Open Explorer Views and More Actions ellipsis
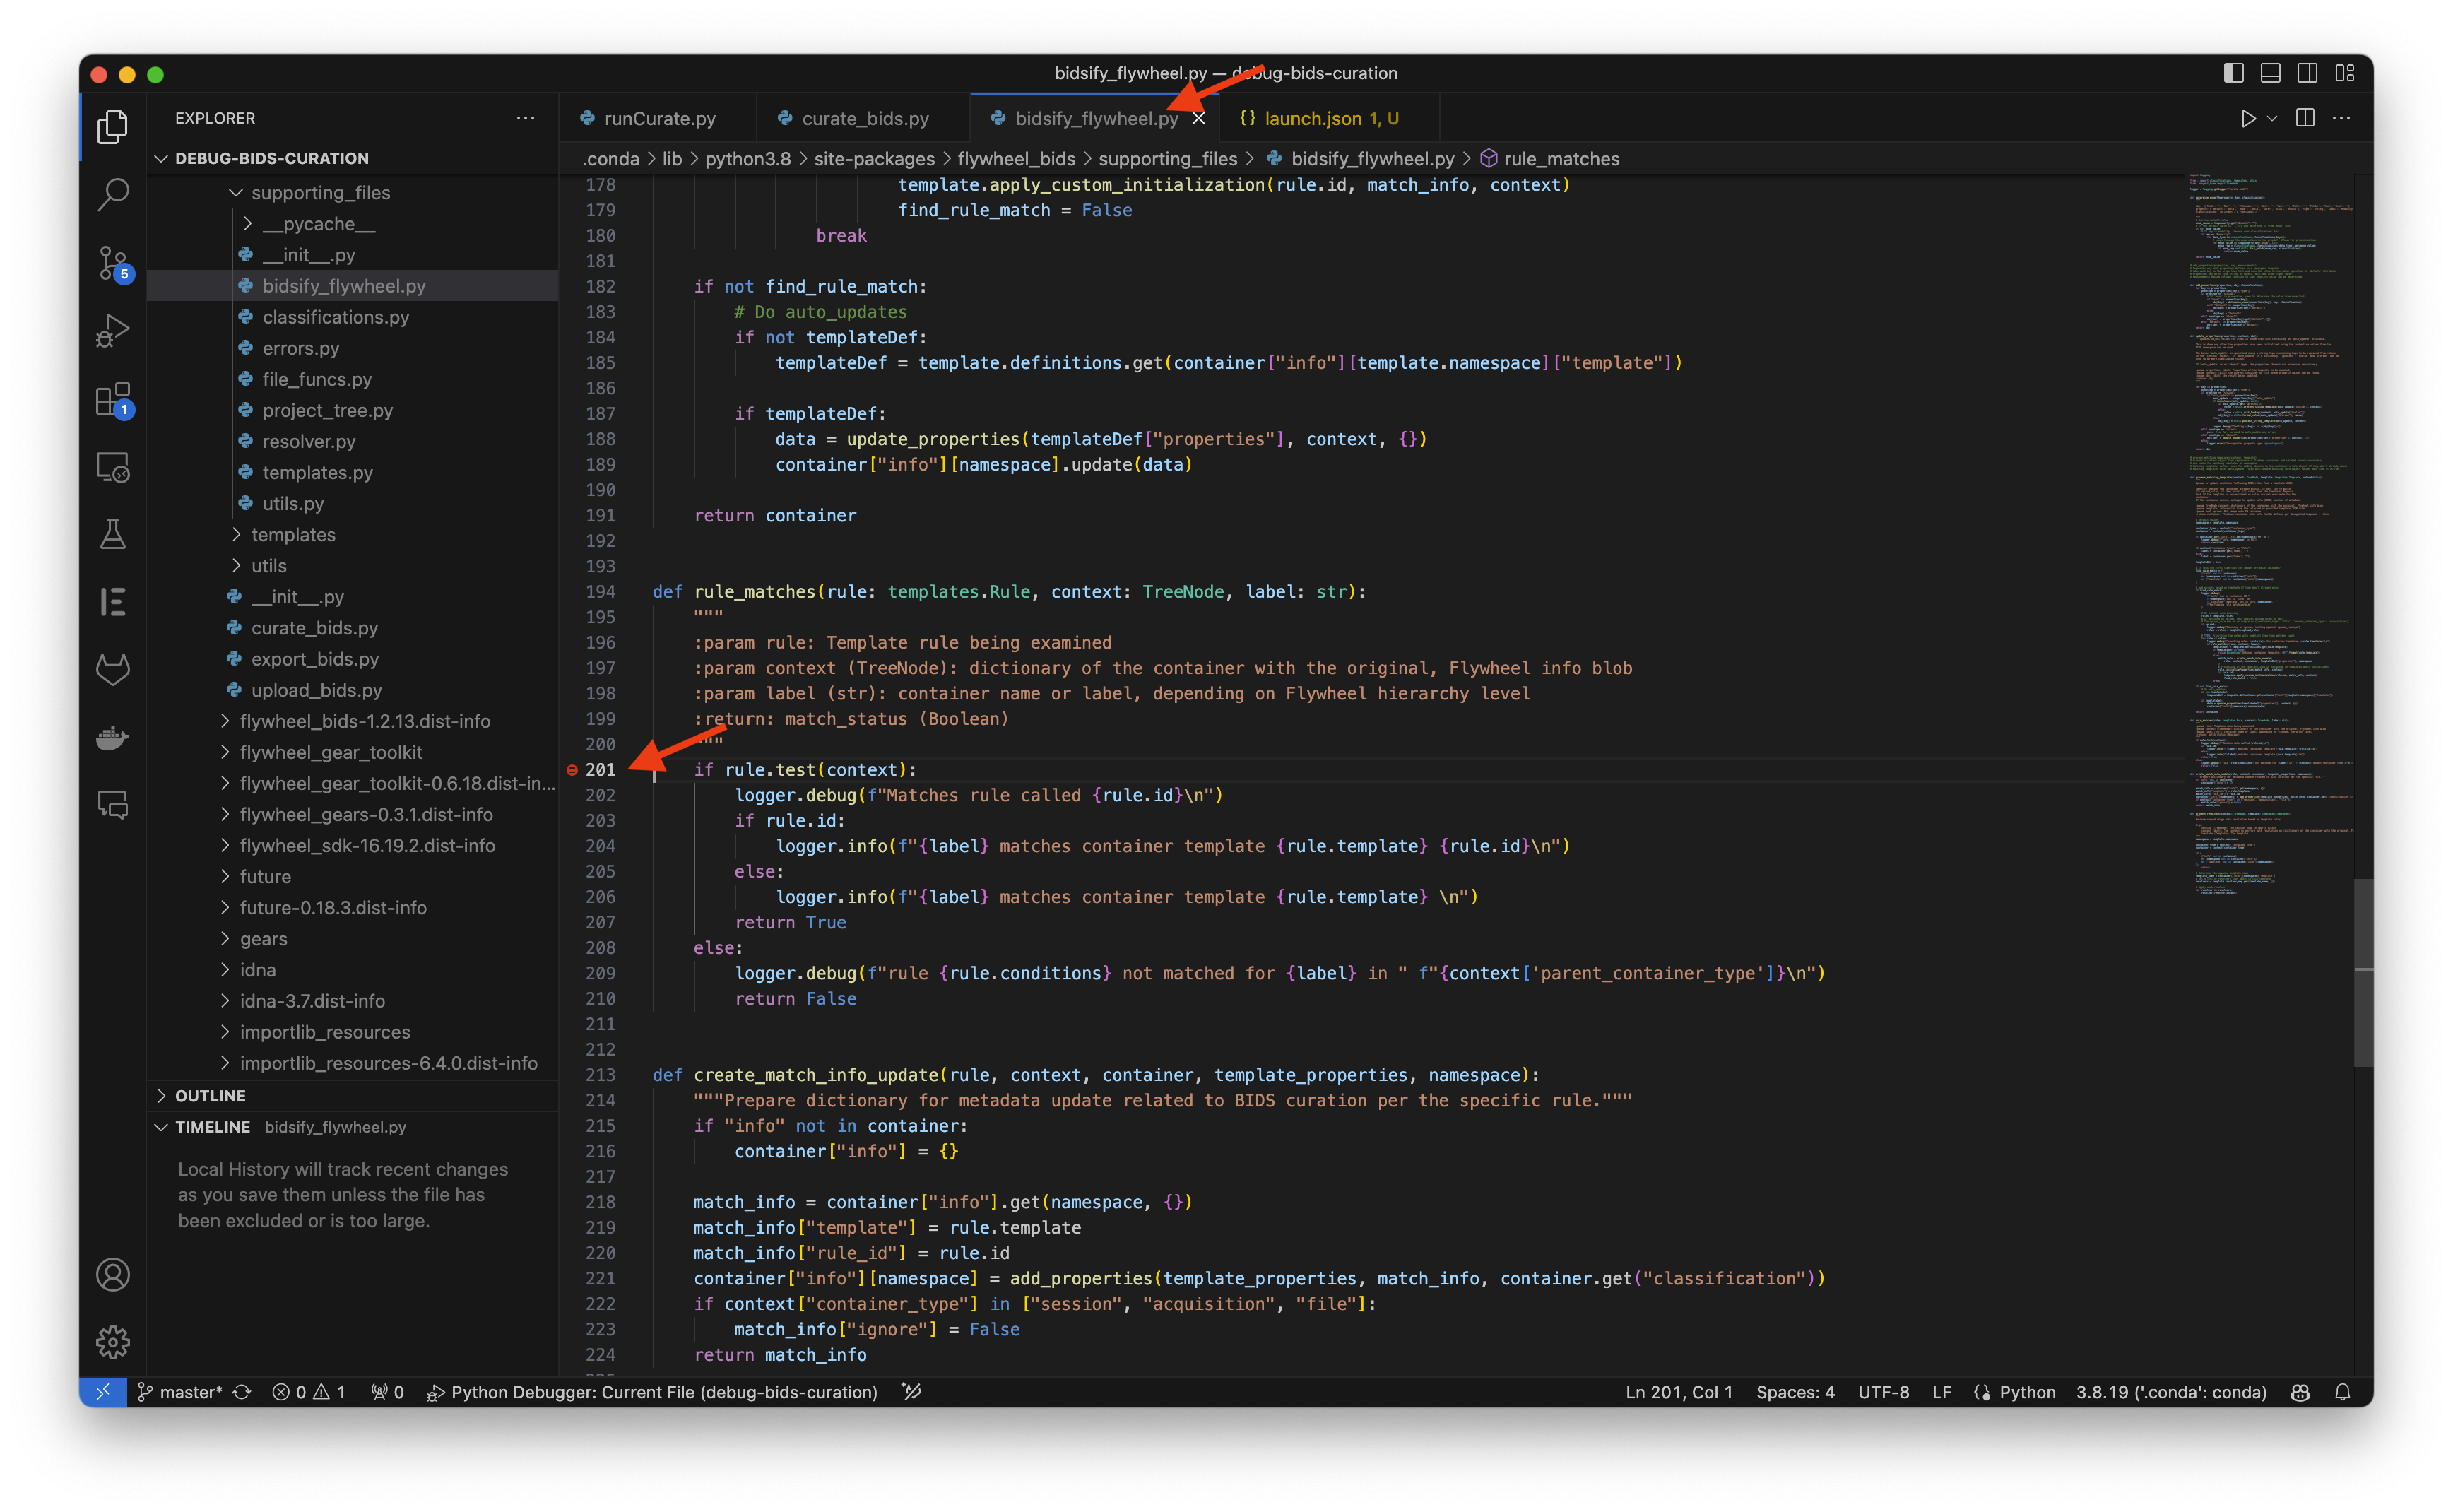Screen dimensions: 2453x1512 tap(526, 118)
